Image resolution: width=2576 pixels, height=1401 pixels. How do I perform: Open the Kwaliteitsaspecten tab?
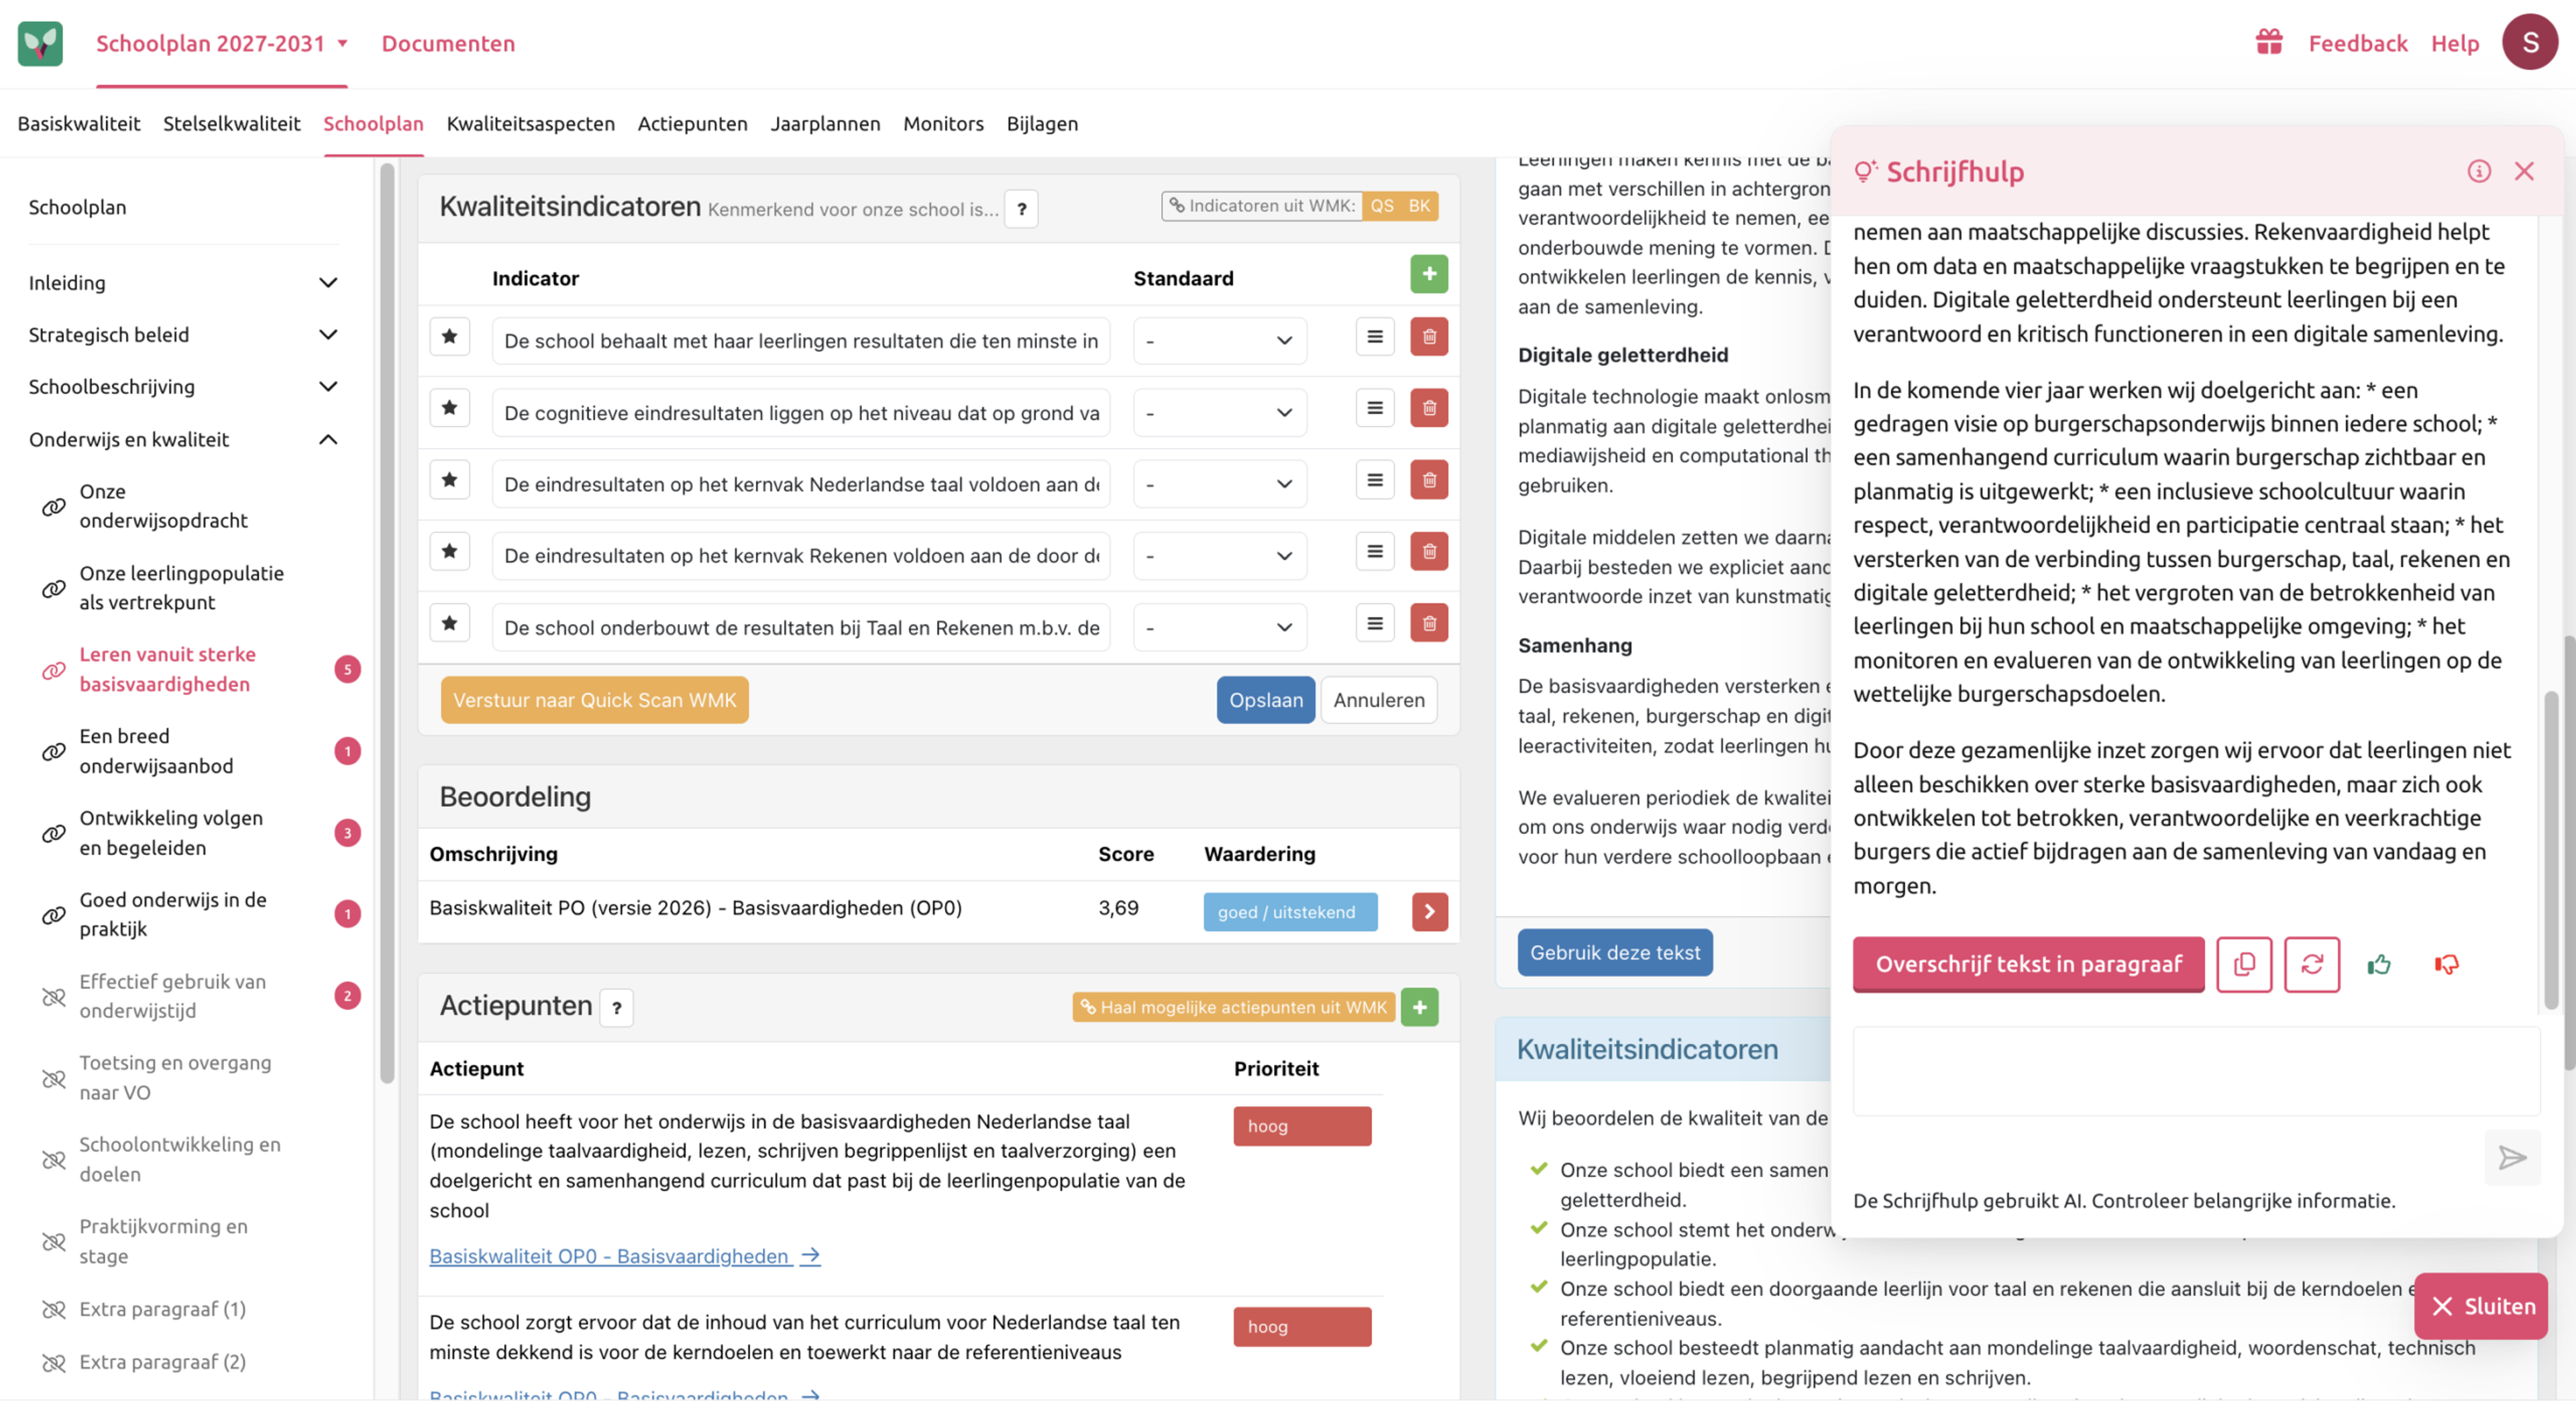click(x=531, y=123)
